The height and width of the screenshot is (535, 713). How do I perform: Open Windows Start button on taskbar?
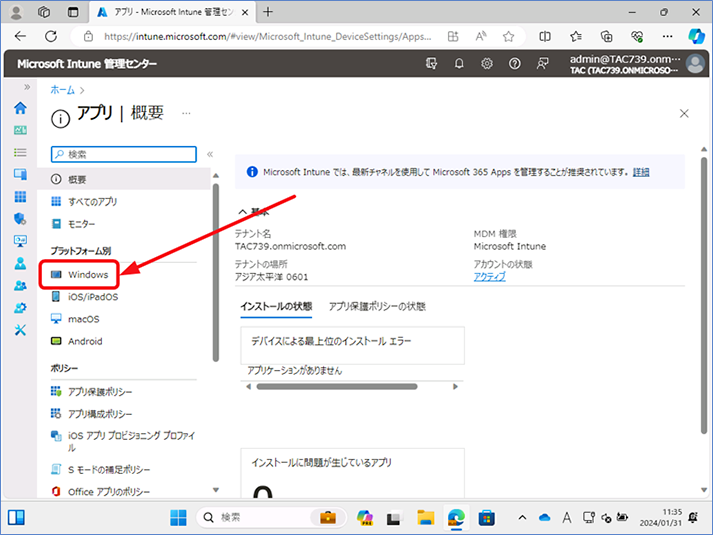coord(178,518)
